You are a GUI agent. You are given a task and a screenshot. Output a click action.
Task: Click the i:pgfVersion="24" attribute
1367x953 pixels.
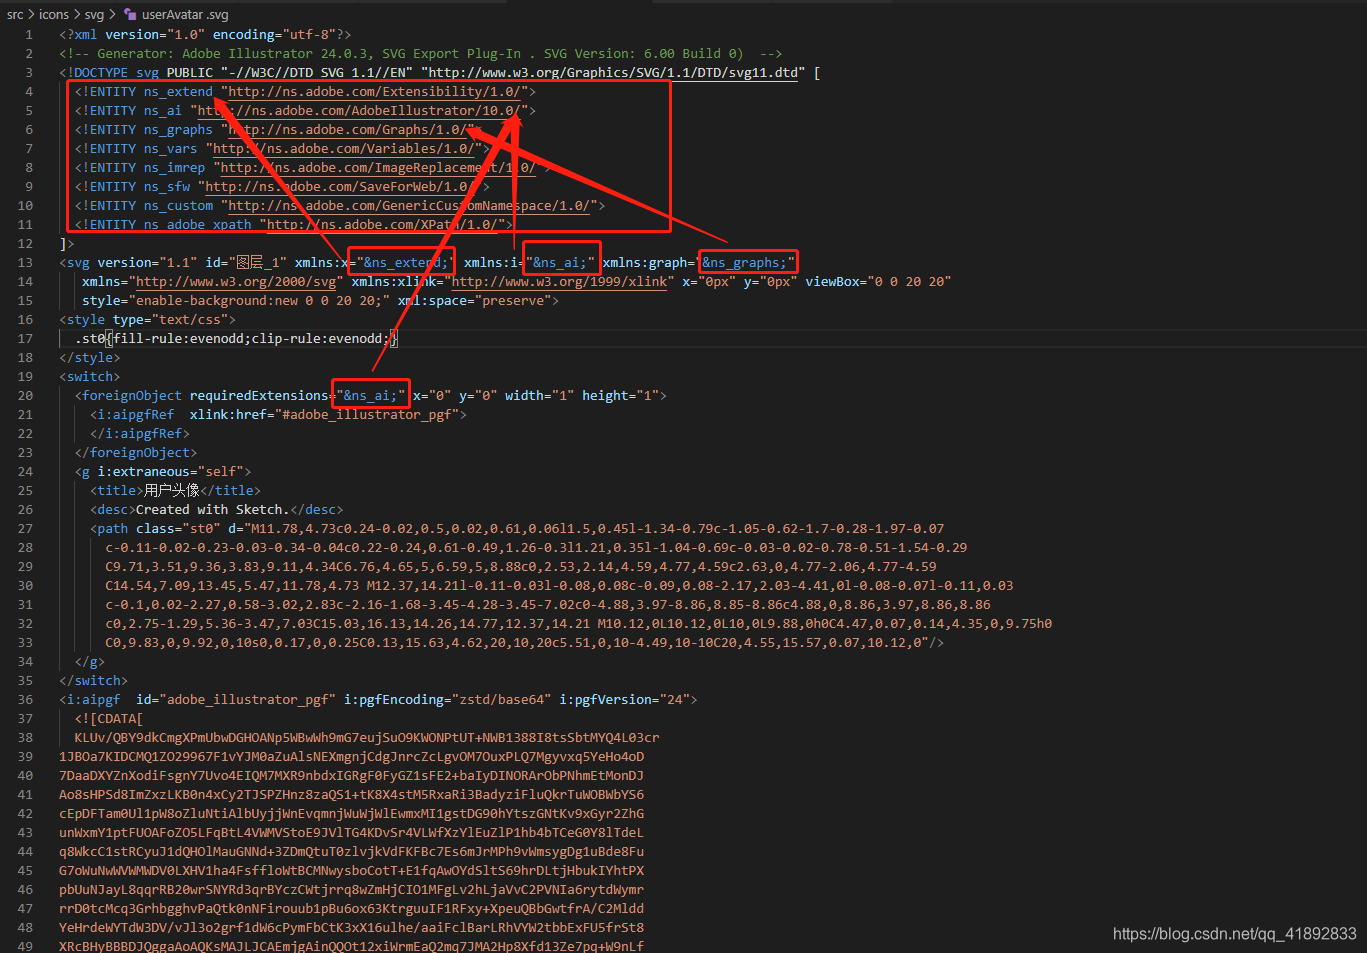[x=624, y=700]
